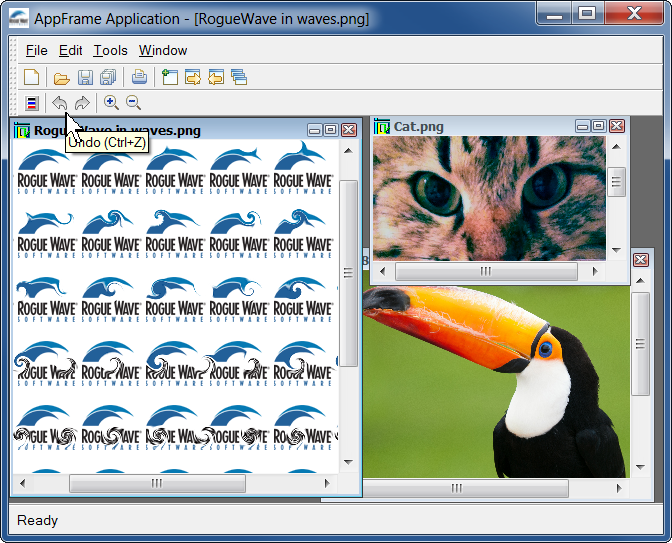The height and width of the screenshot is (543, 672).
Task: Click scroll left arrow in RogueWave window
Action: pos(22,483)
